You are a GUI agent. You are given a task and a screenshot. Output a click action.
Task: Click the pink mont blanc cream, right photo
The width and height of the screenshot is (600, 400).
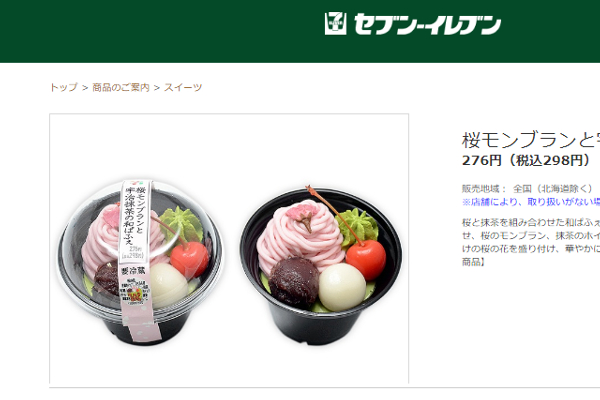tap(301, 236)
